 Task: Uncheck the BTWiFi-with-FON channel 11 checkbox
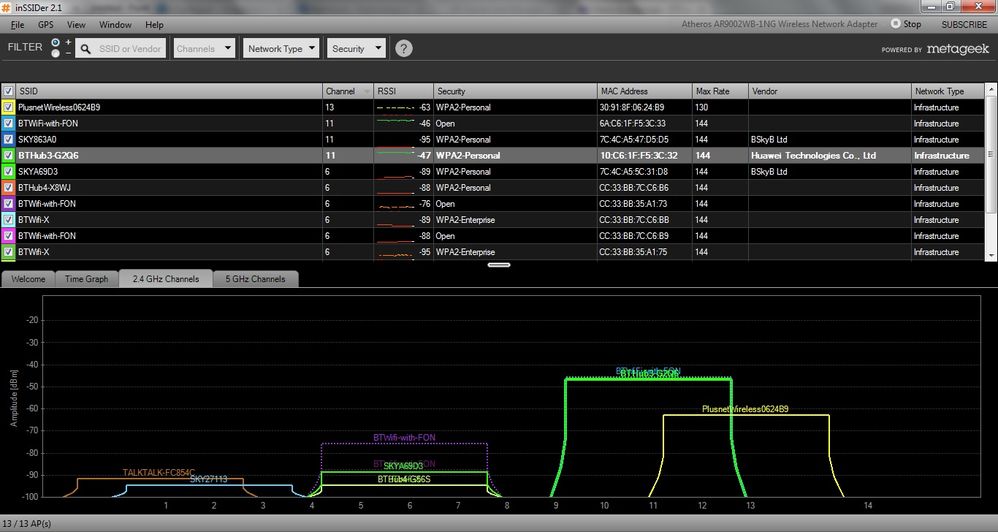8,123
